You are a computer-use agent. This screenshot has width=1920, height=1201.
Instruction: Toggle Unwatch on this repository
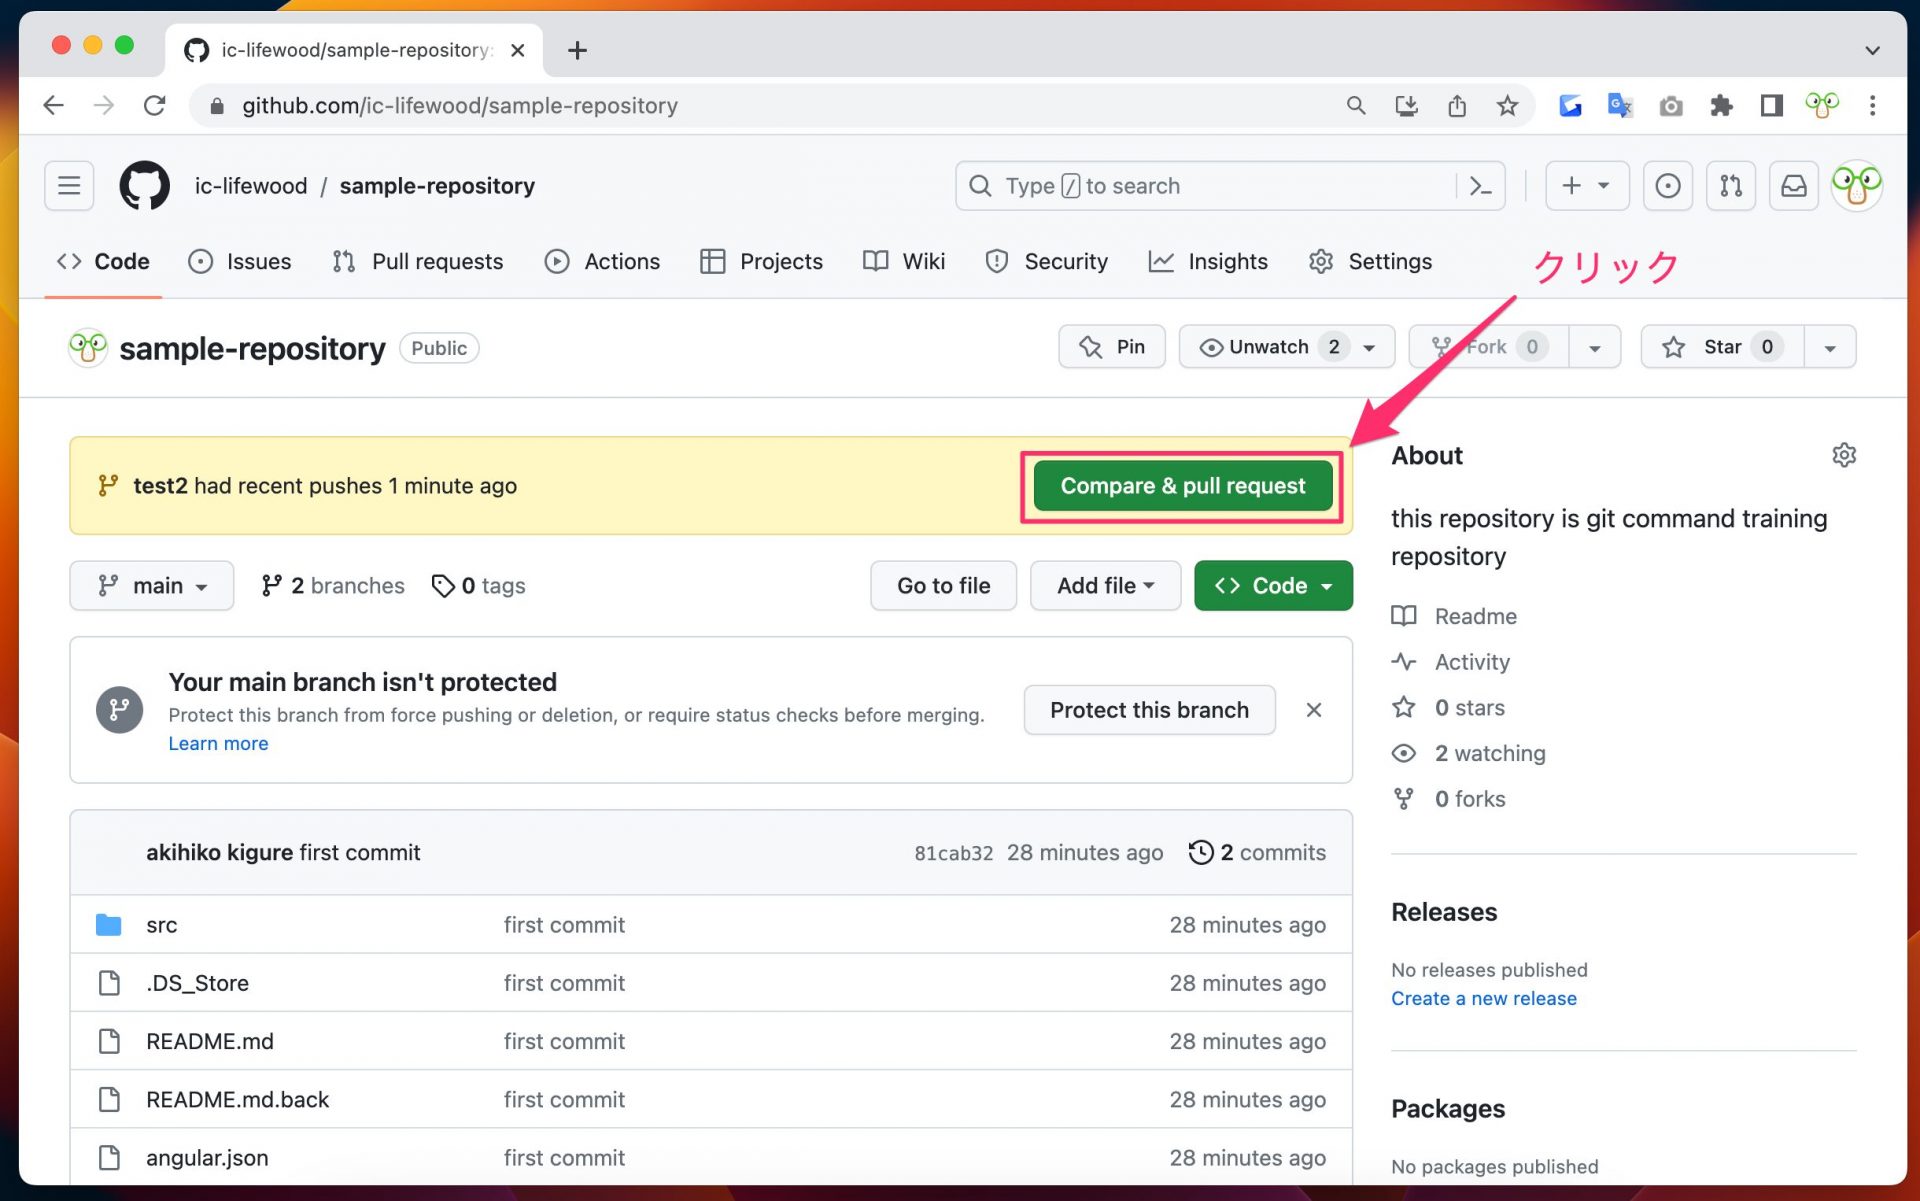tap(1266, 347)
